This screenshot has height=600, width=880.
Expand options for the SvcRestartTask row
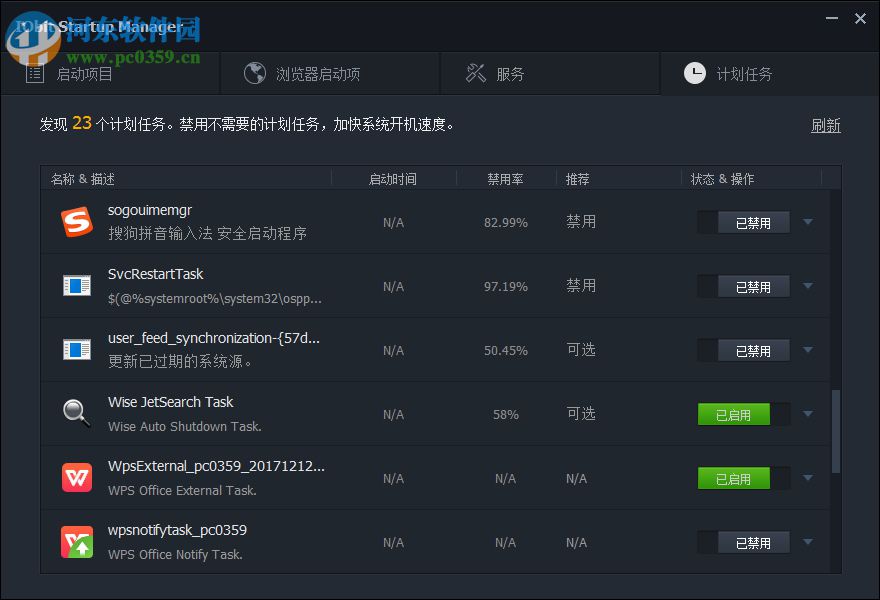[807, 286]
